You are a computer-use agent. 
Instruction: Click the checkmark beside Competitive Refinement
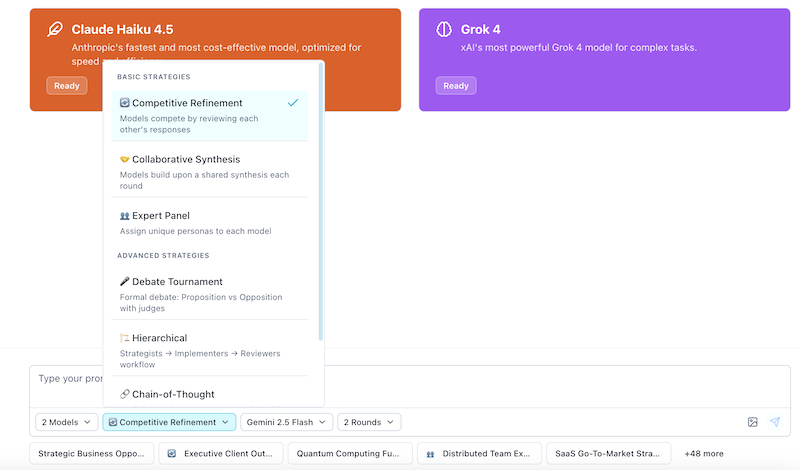(292, 103)
